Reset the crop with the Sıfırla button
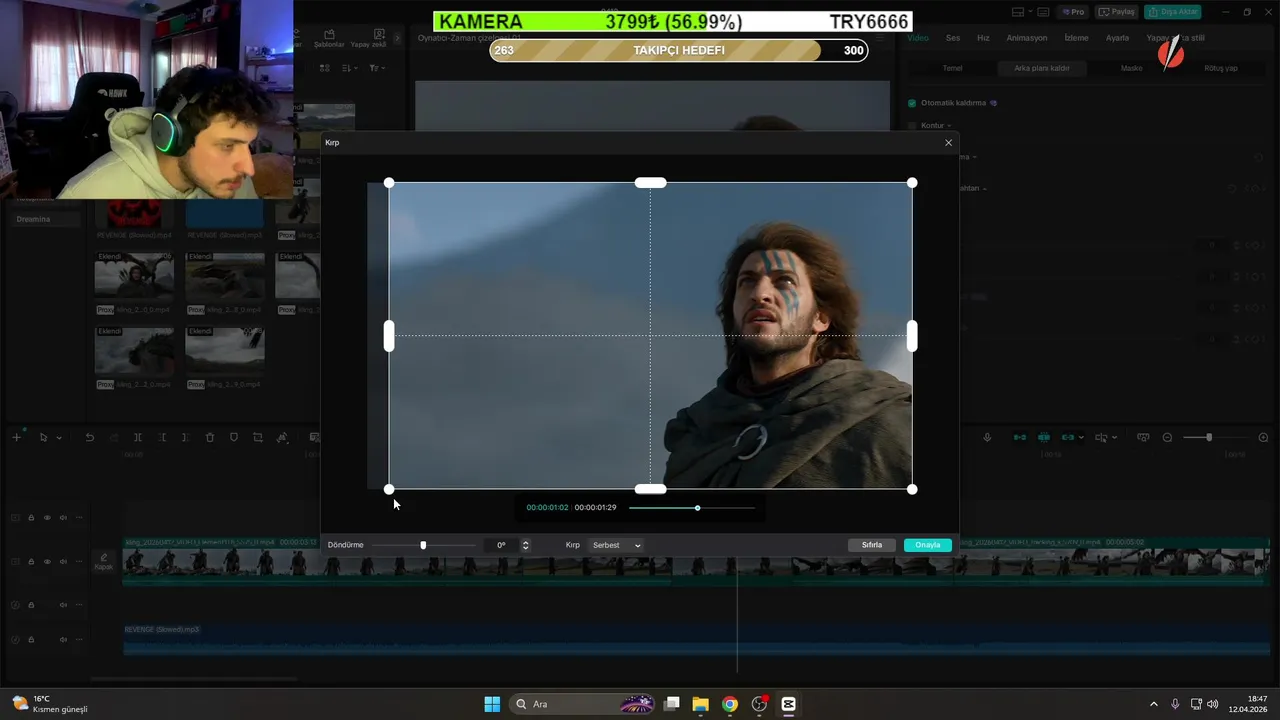 pyautogui.click(x=872, y=545)
